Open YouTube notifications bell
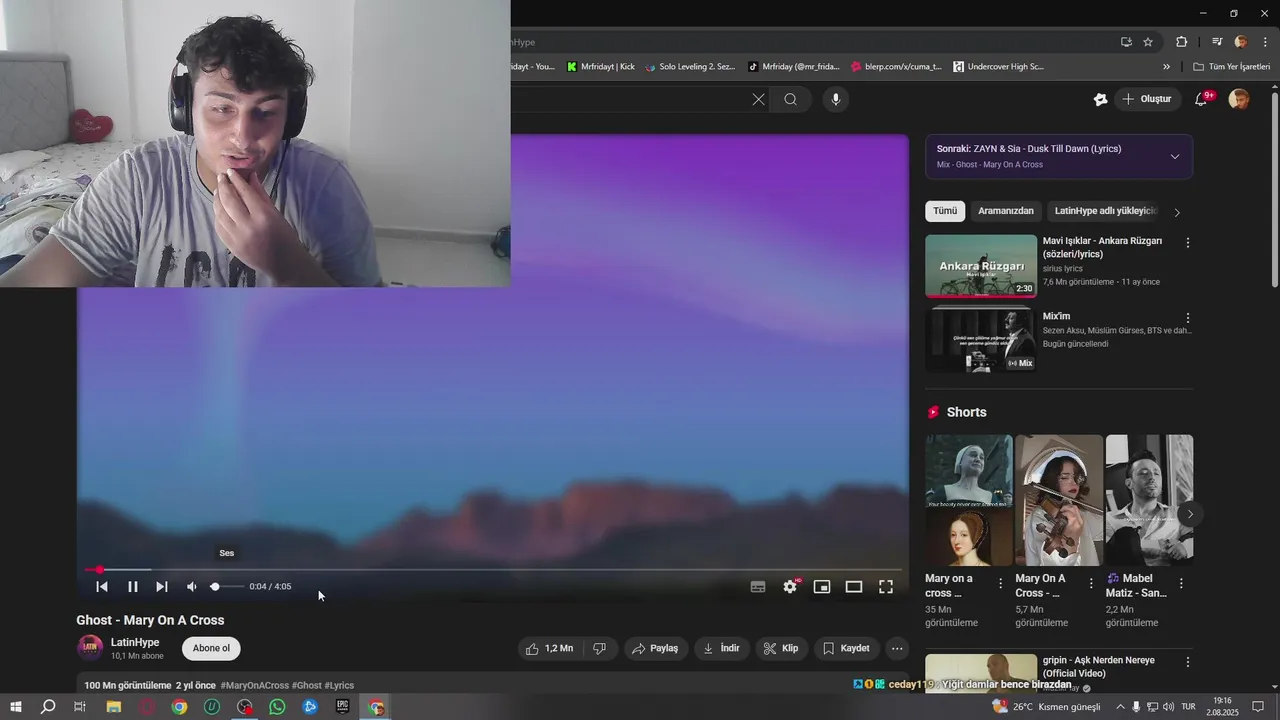 pos(1202,99)
